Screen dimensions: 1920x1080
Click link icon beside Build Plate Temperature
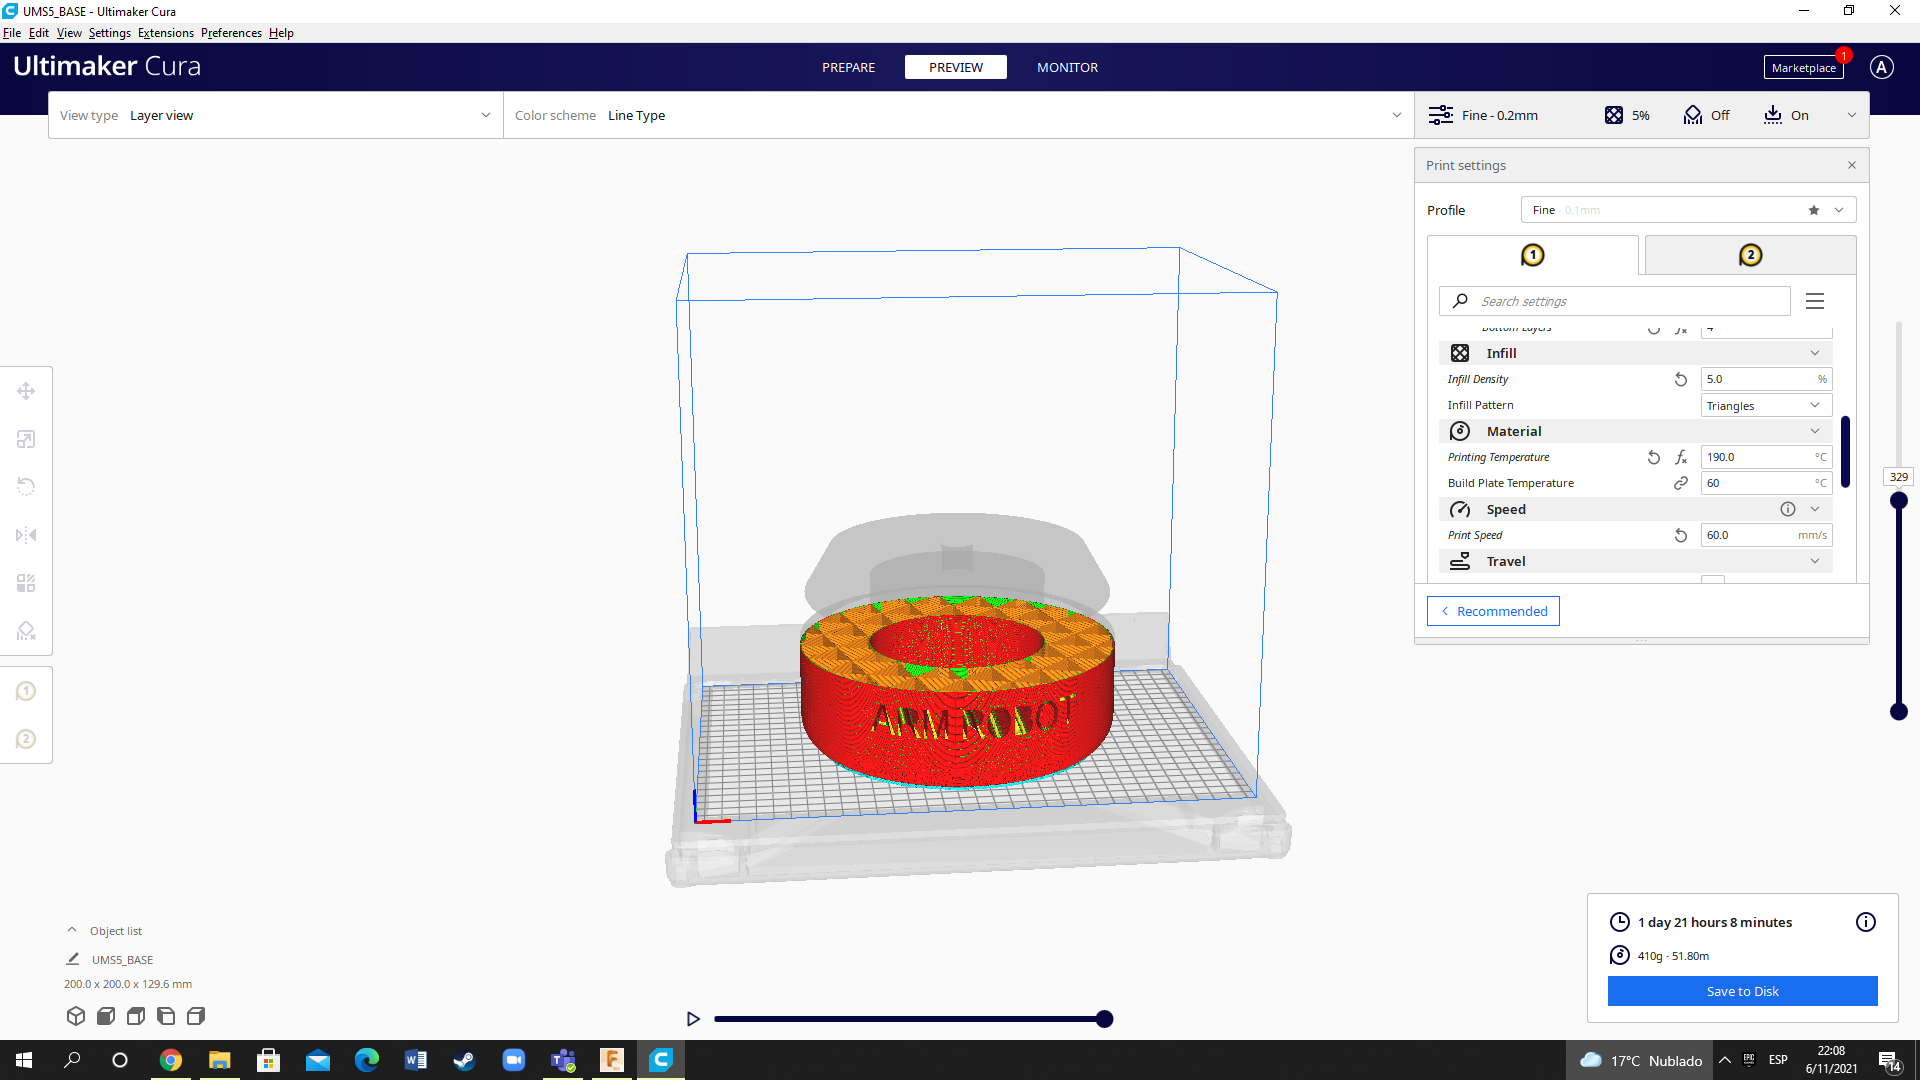pyautogui.click(x=1681, y=483)
